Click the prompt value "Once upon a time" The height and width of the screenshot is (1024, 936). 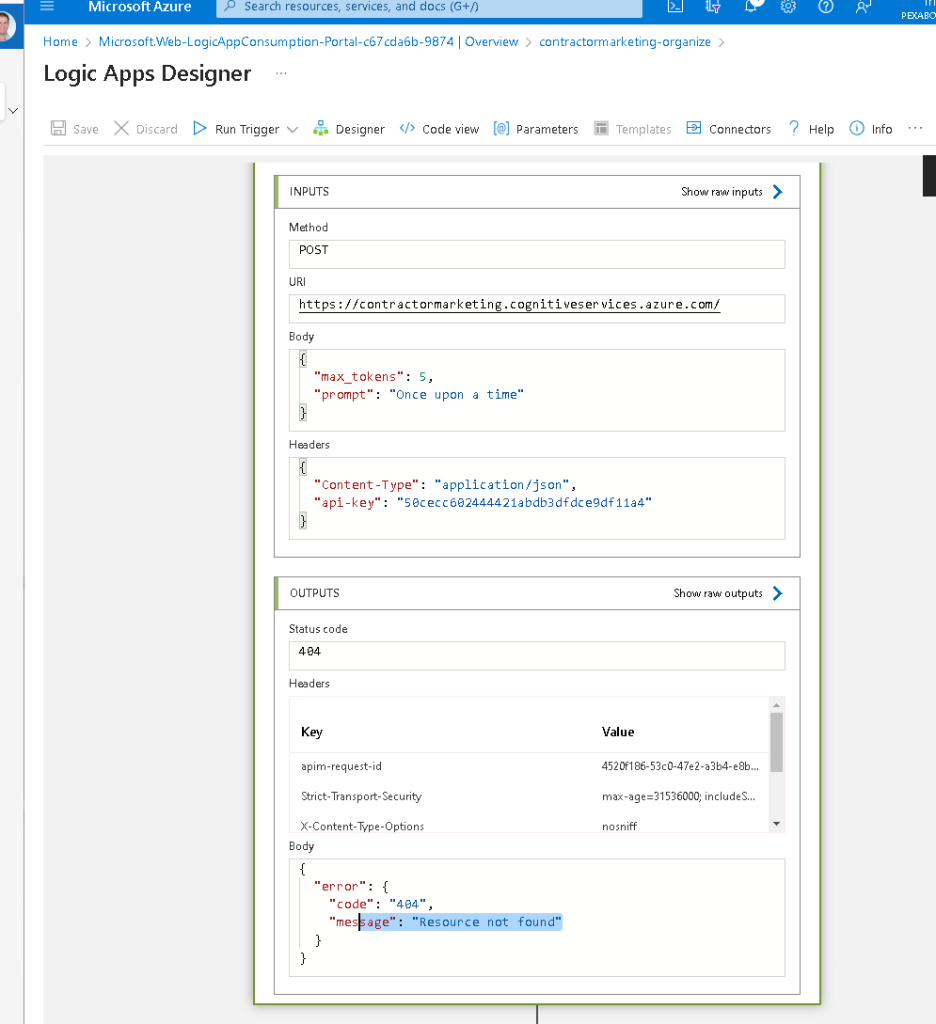(457, 395)
